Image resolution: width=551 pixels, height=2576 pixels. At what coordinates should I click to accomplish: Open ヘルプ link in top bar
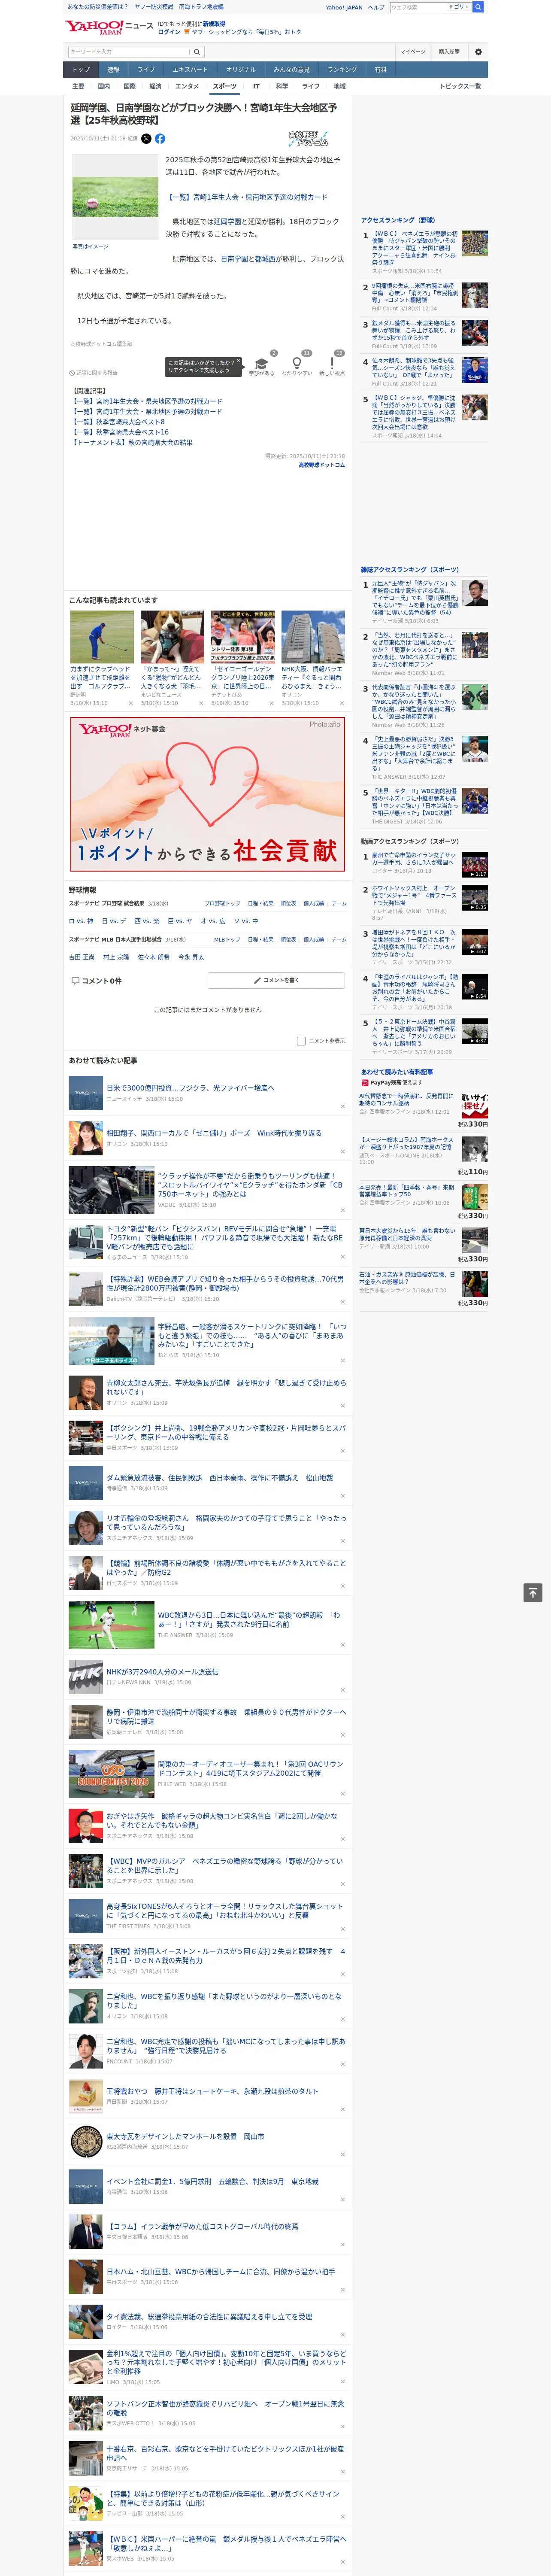pos(375,7)
